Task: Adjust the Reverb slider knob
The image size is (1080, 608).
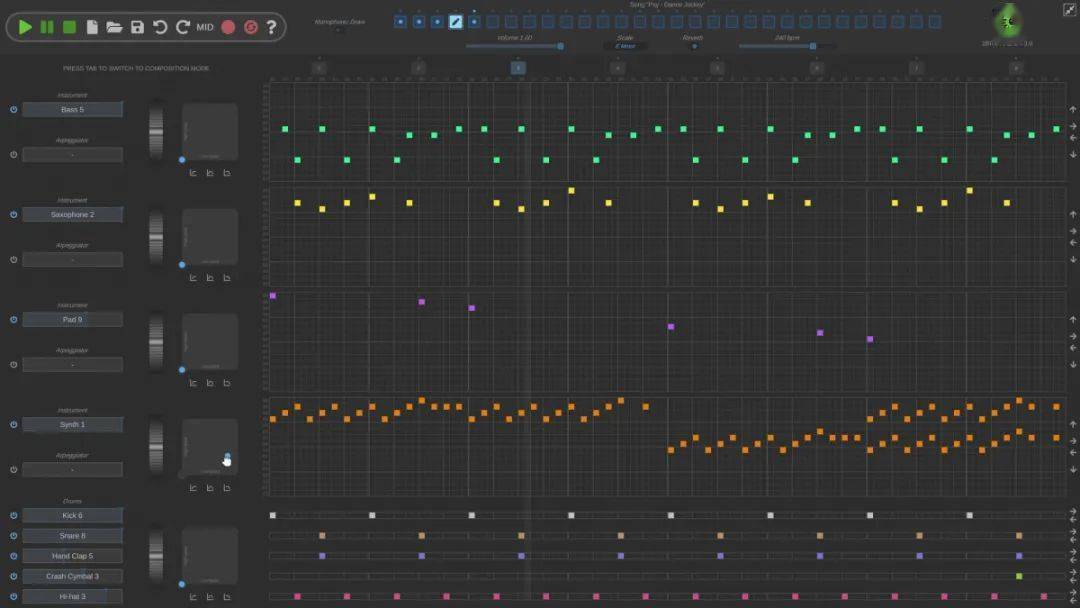Action: pos(694,46)
